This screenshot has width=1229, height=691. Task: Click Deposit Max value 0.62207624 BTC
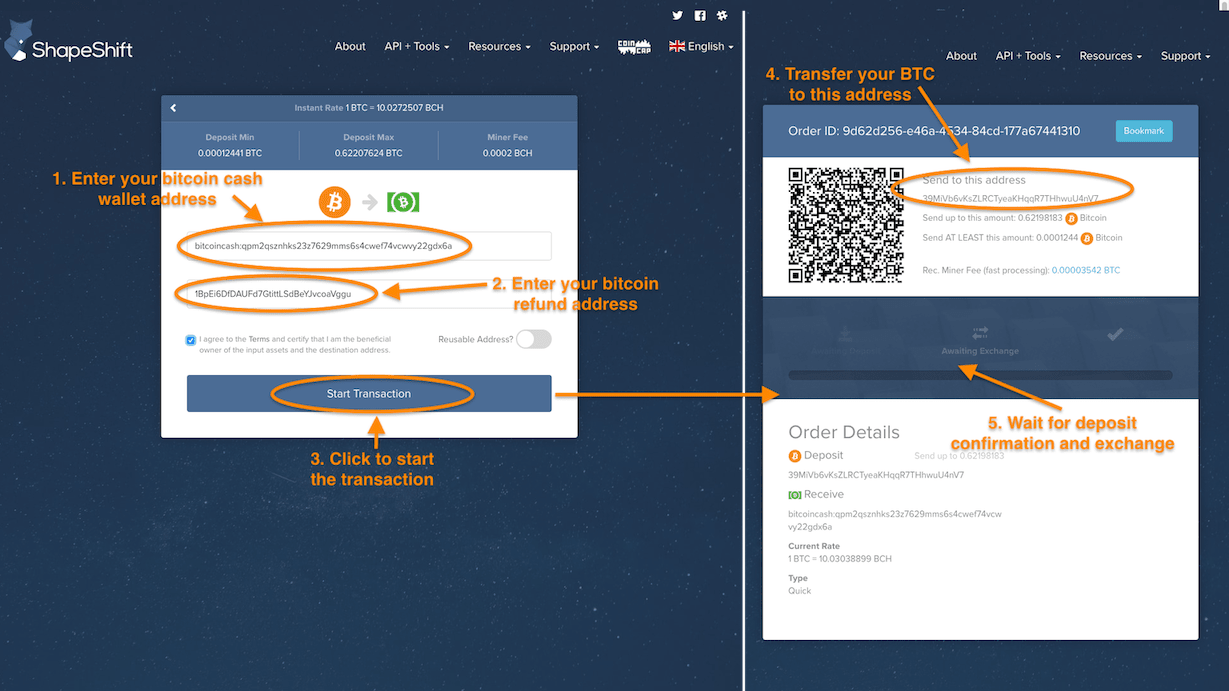(x=369, y=153)
